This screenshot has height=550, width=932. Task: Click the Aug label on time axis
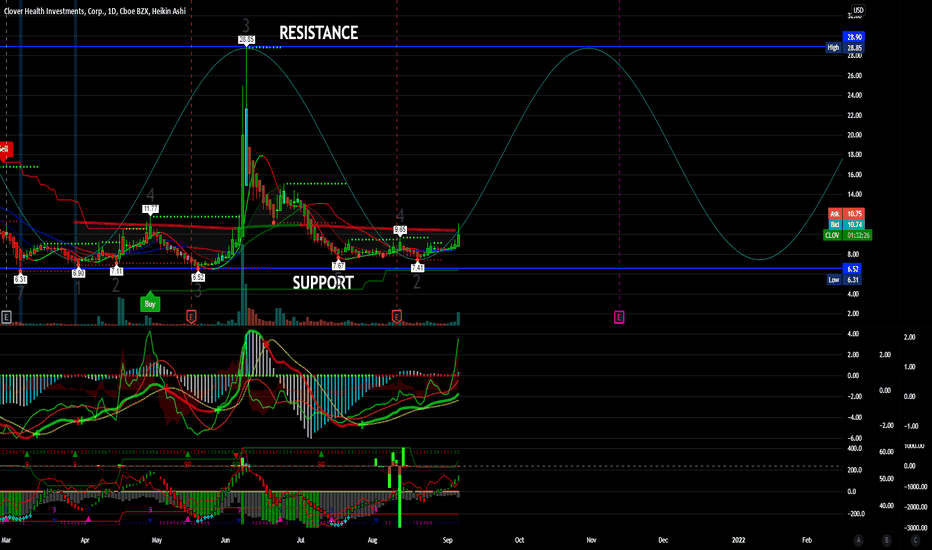tap(372, 540)
